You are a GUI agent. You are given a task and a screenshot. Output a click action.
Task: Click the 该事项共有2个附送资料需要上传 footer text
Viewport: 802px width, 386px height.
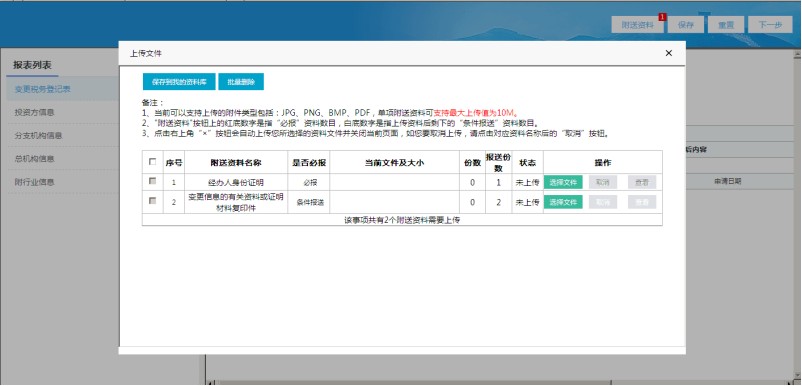402,220
